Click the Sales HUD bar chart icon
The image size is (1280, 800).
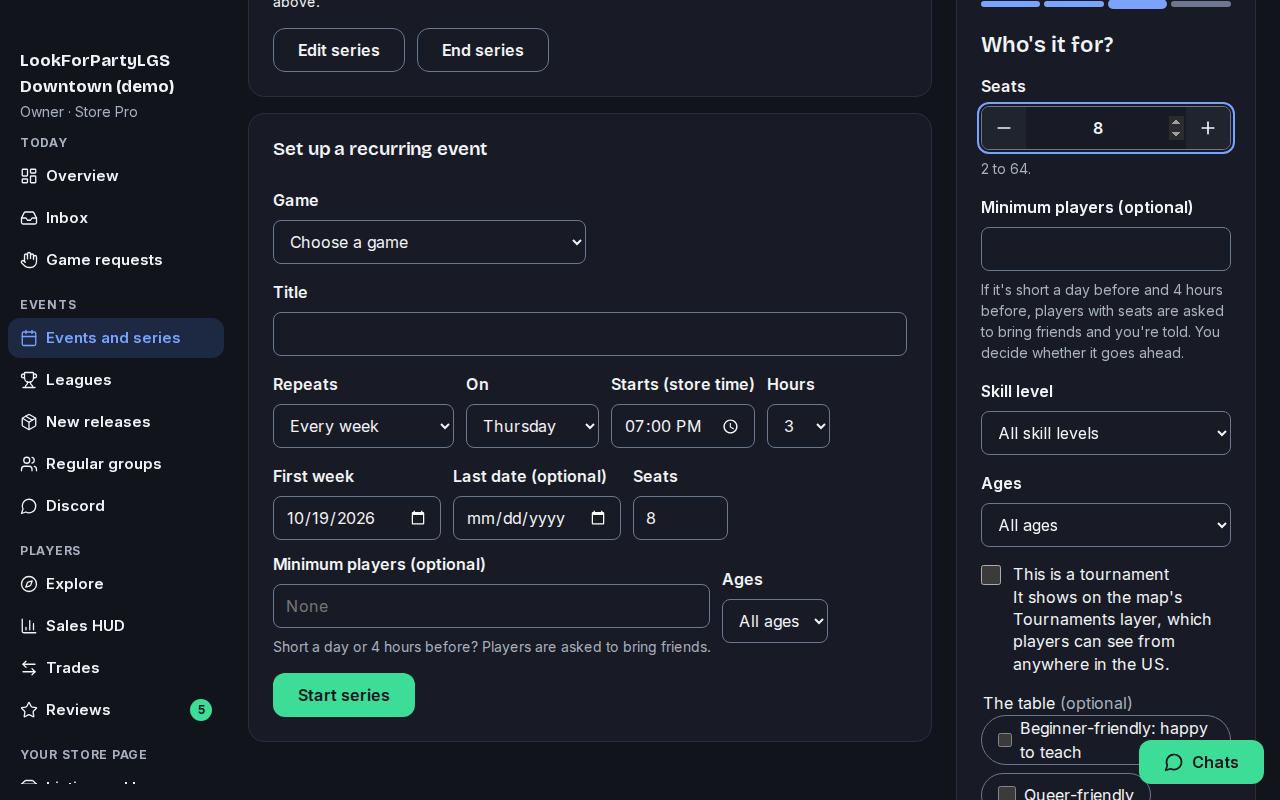click(29, 626)
